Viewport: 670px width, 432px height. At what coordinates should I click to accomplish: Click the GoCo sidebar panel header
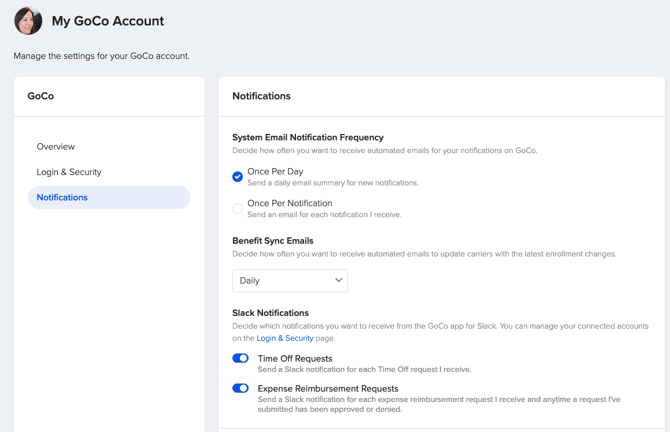click(x=41, y=96)
